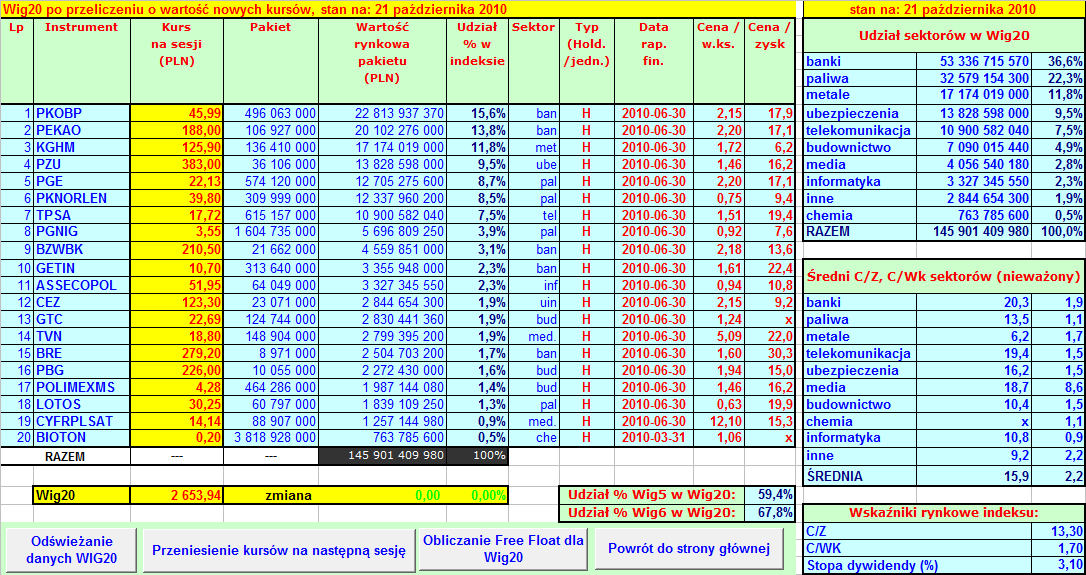Screen dimensions: 1086x575
Task: Click KGHM session price 125,90
Action: pyautogui.click(x=177, y=147)
